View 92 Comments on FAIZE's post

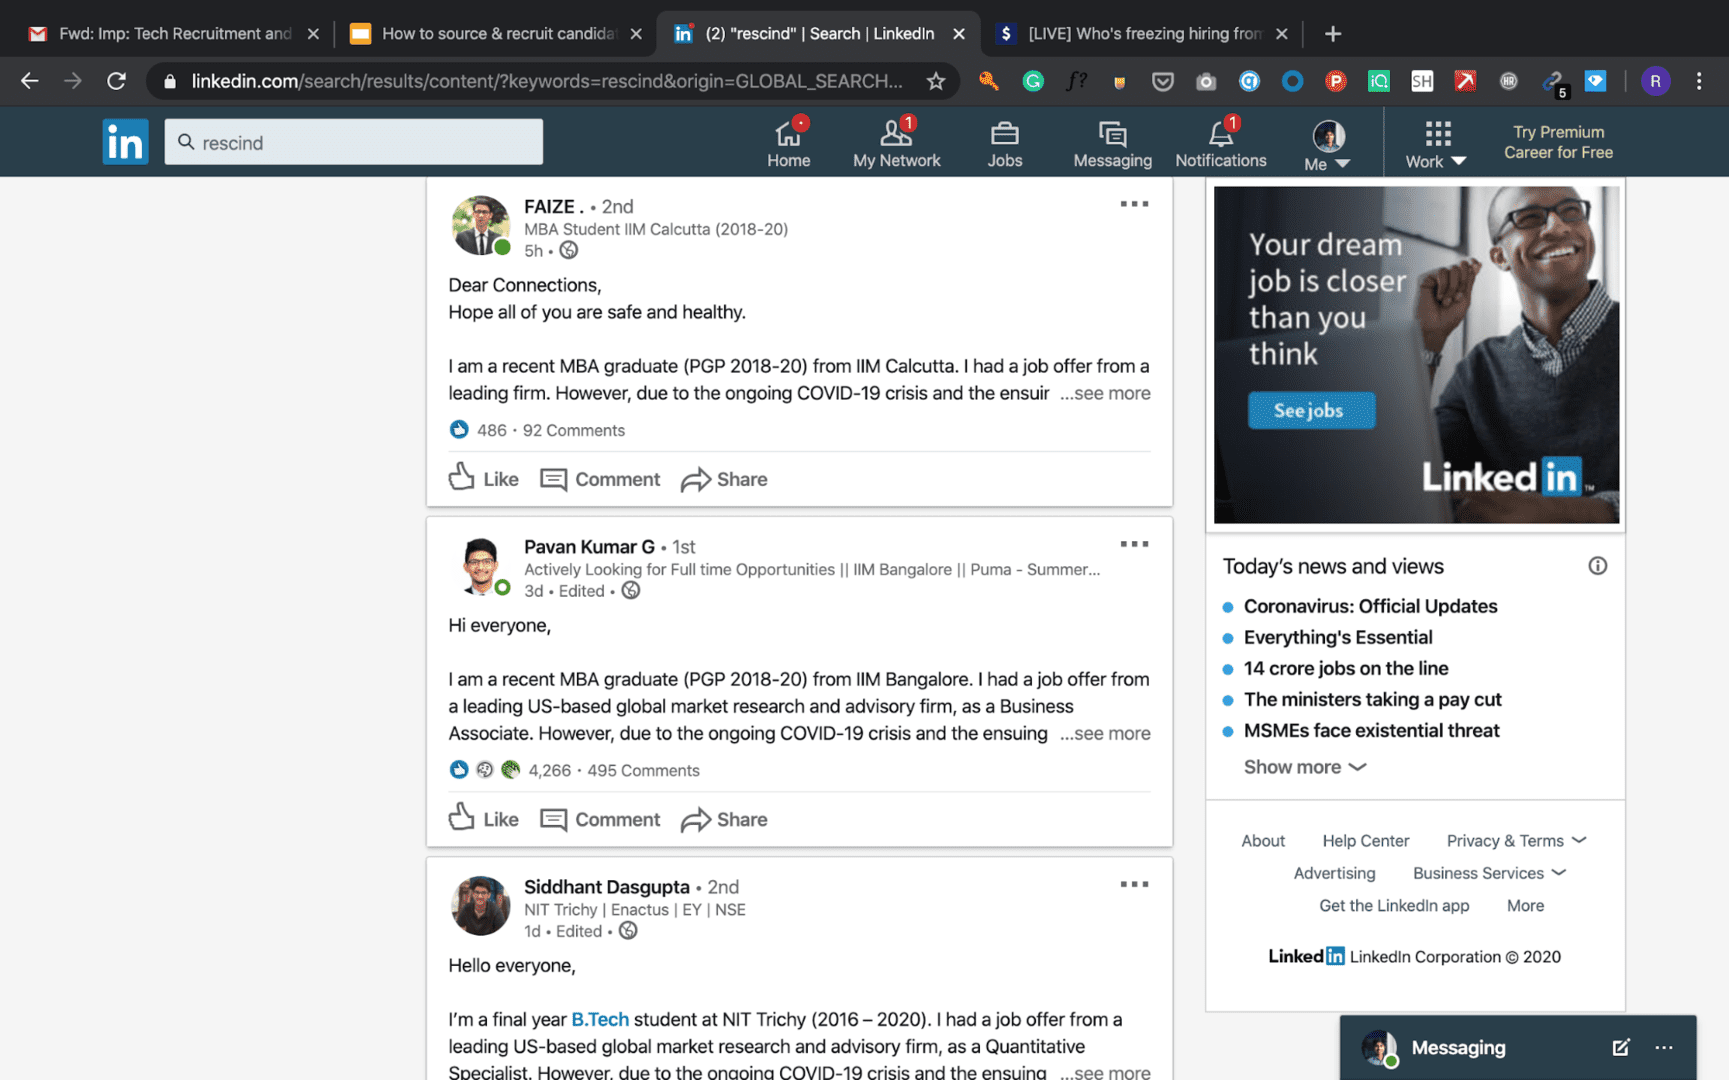tap(574, 430)
